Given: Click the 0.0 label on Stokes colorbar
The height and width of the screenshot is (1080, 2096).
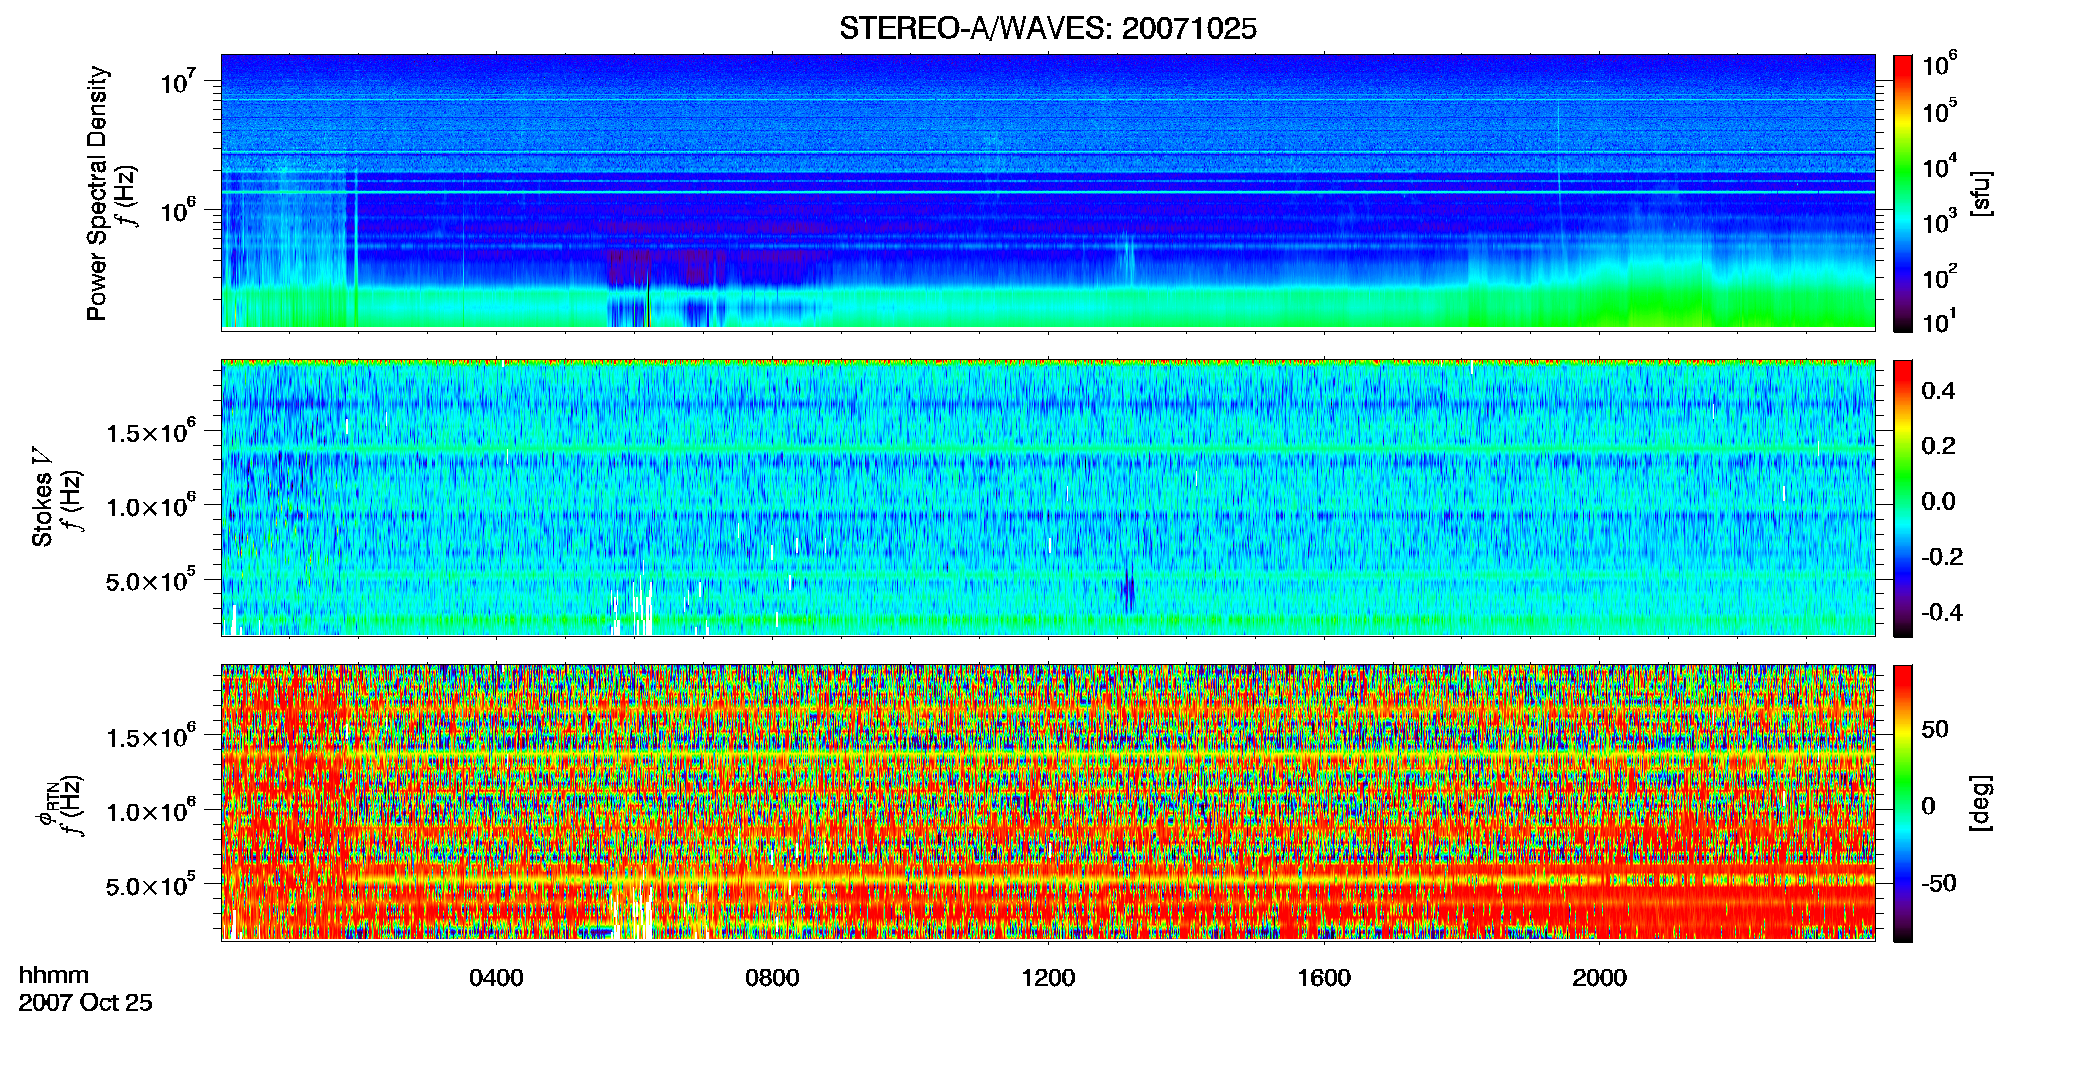Looking at the screenshot, I should click(x=1938, y=501).
